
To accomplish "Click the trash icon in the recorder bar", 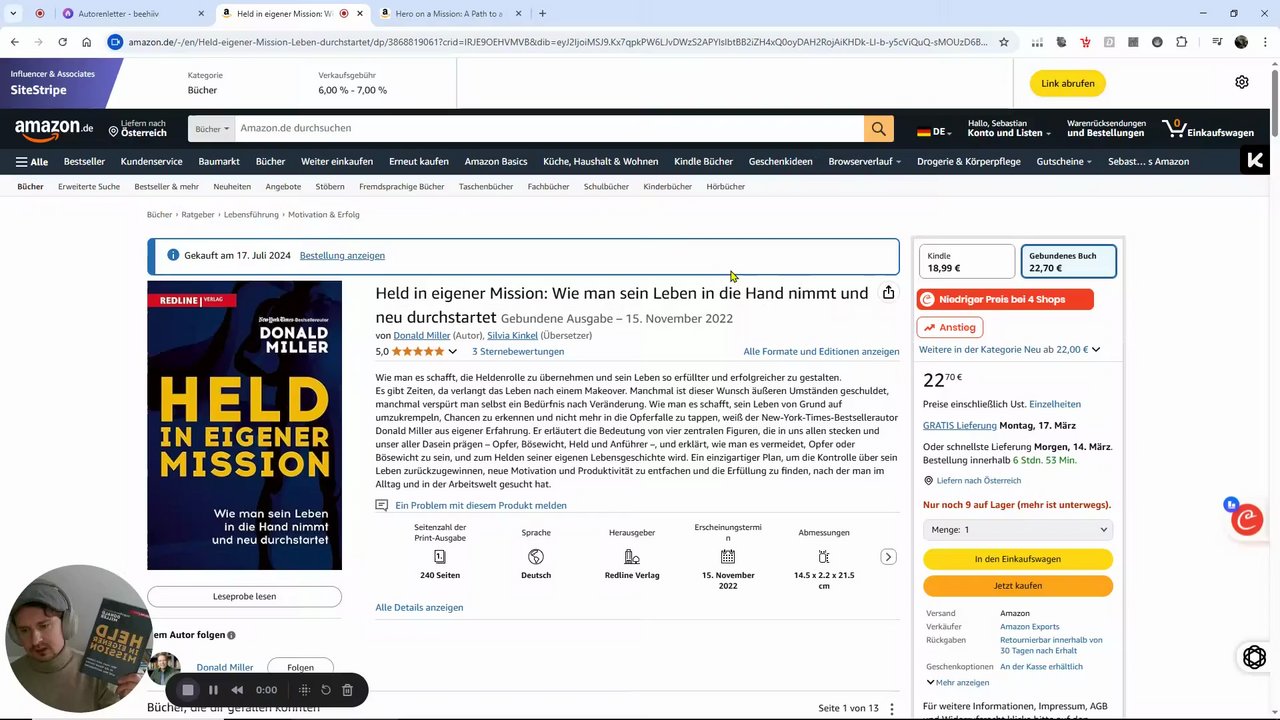I will coord(347,690).
